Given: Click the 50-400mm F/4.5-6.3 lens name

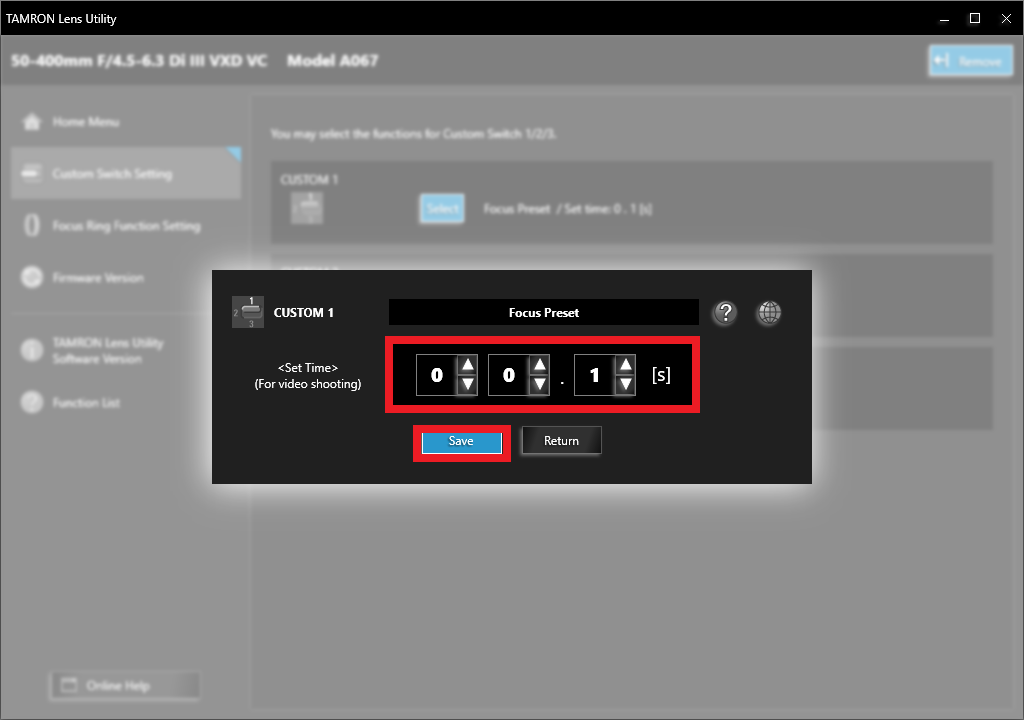Looking at the screenshot, I should pos(139,61).
